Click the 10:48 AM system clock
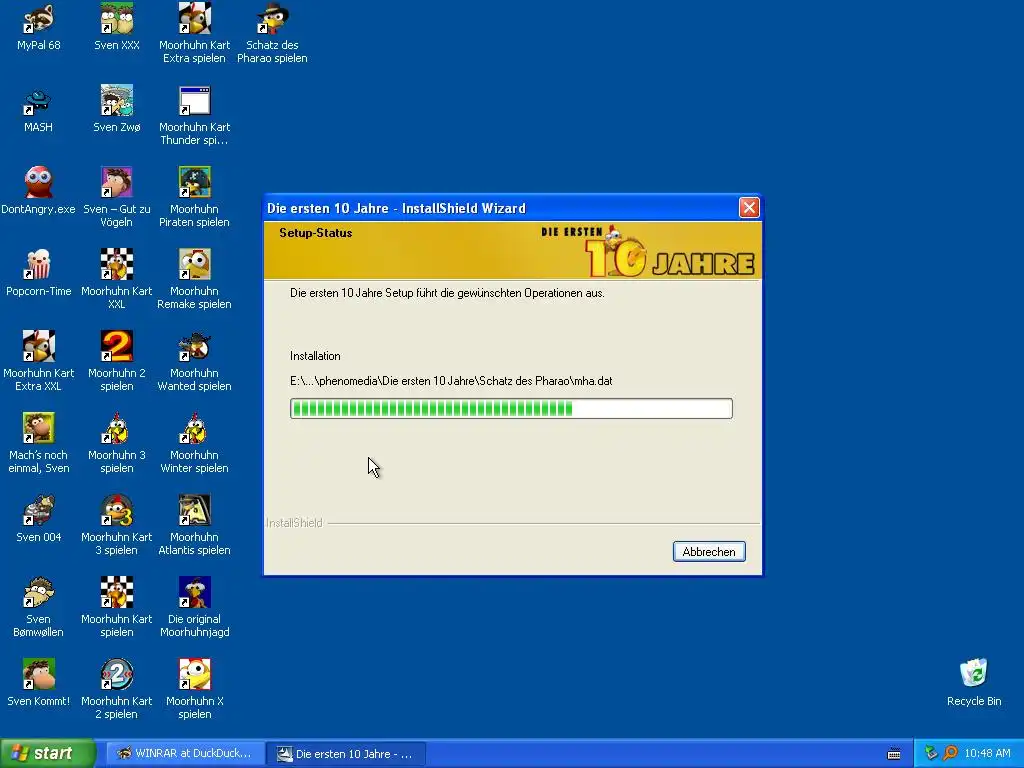The image size is (1024, 768). point(987,754)
